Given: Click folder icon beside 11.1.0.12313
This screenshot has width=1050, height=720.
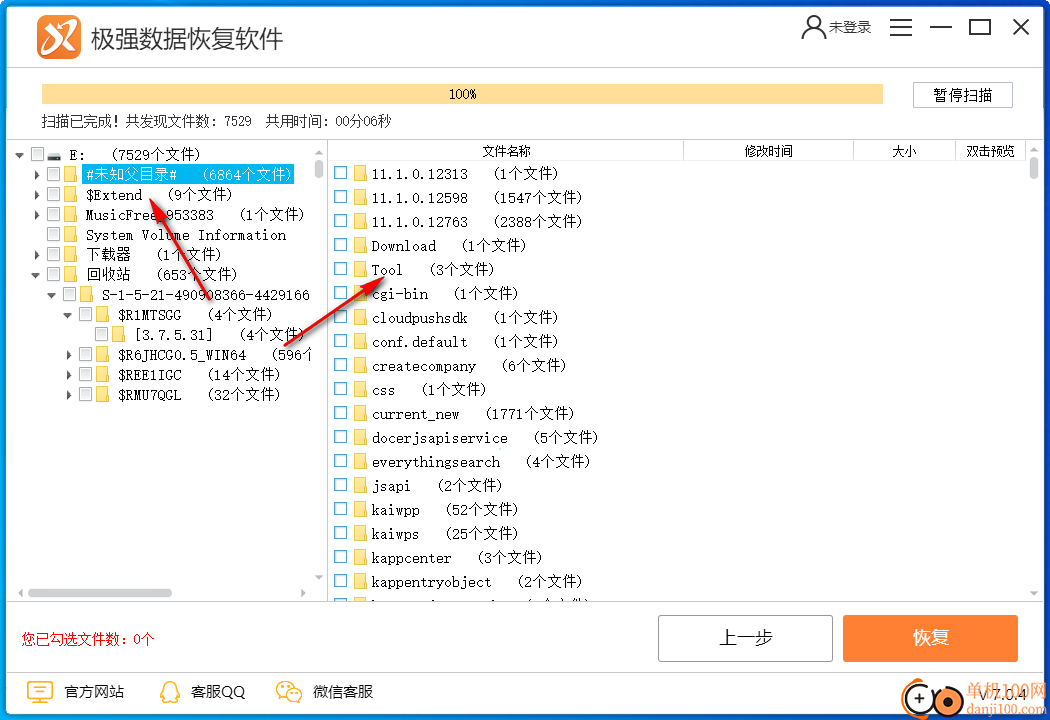Looking at the screenshot, I should click(360, 173).
